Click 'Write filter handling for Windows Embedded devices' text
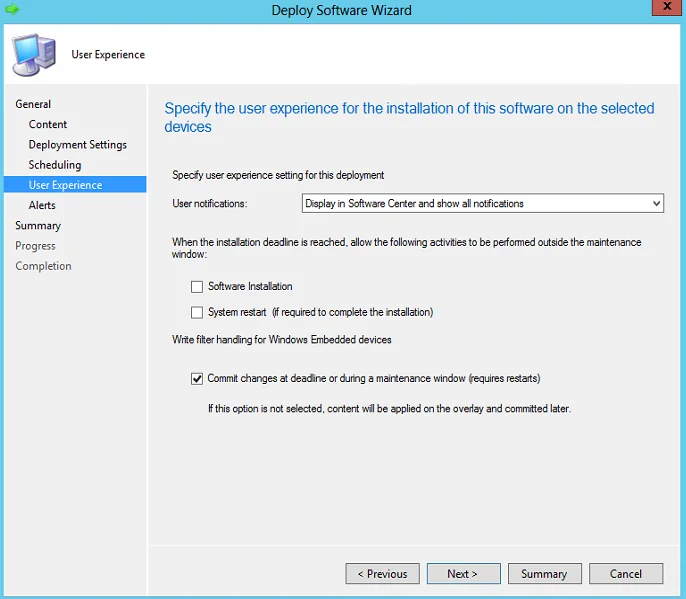 pos(282,340)
